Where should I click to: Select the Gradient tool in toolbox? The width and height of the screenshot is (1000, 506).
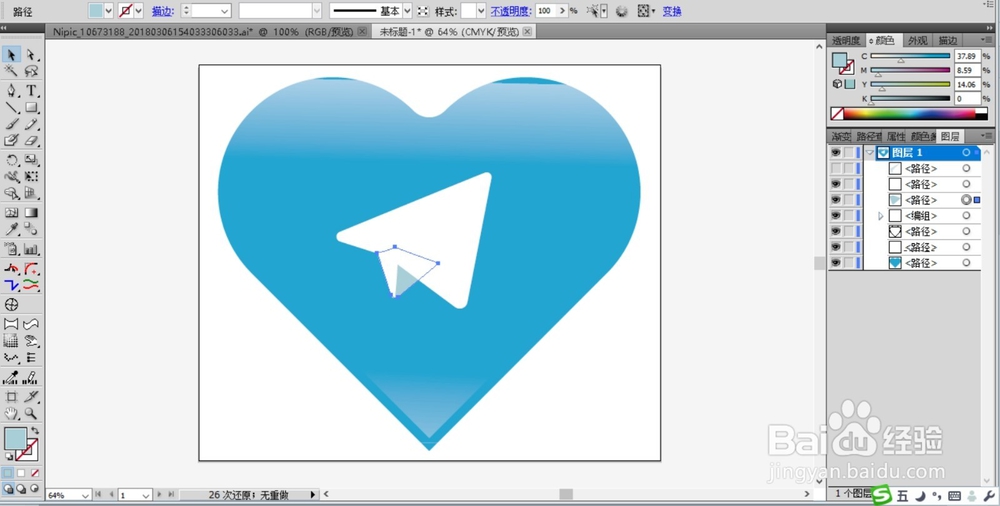pyautogui.click(x=31, y=212)
